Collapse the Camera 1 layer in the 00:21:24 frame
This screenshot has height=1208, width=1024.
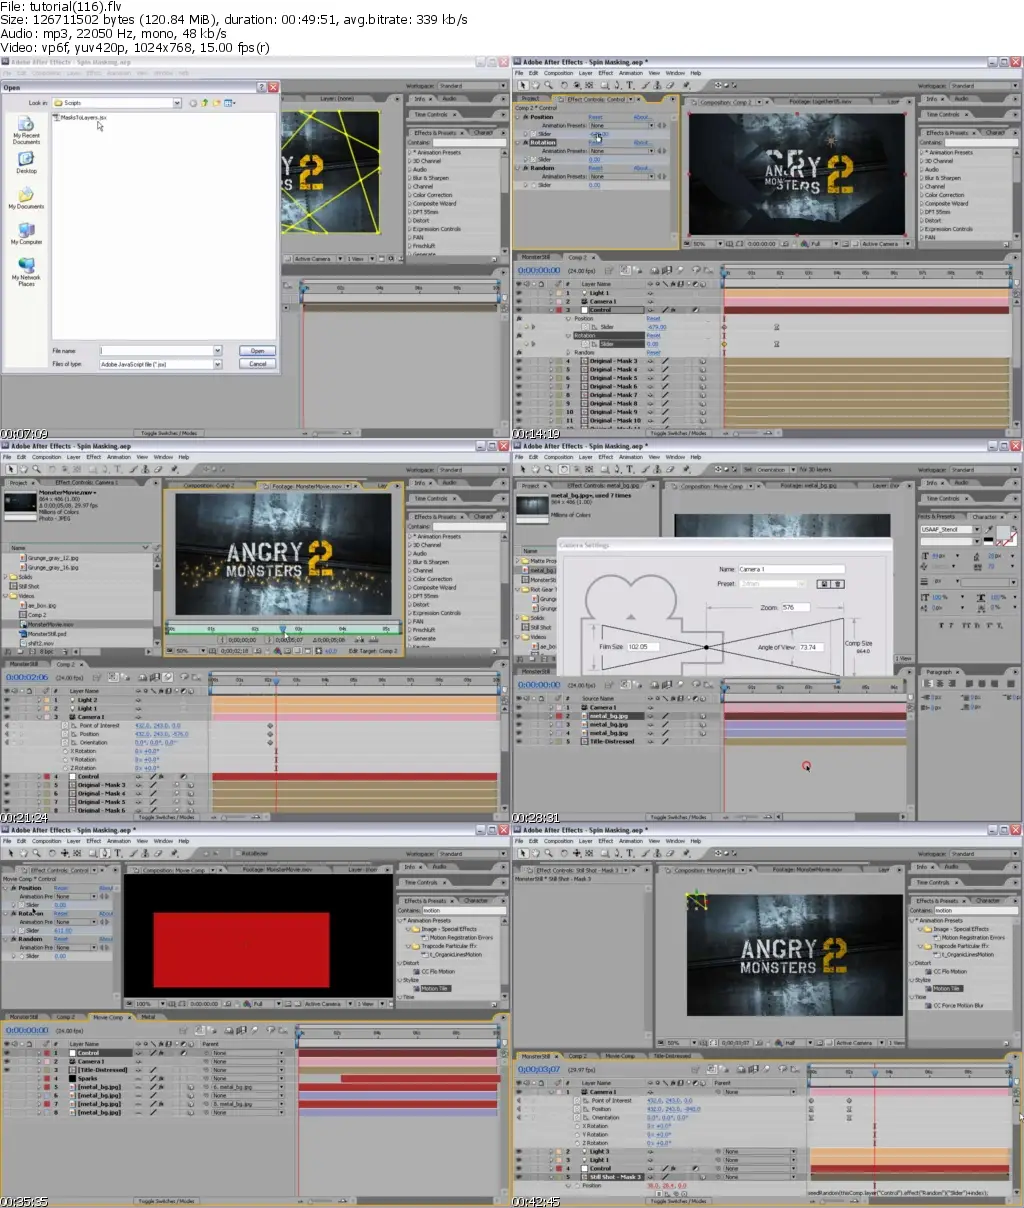tap(39, 717)
